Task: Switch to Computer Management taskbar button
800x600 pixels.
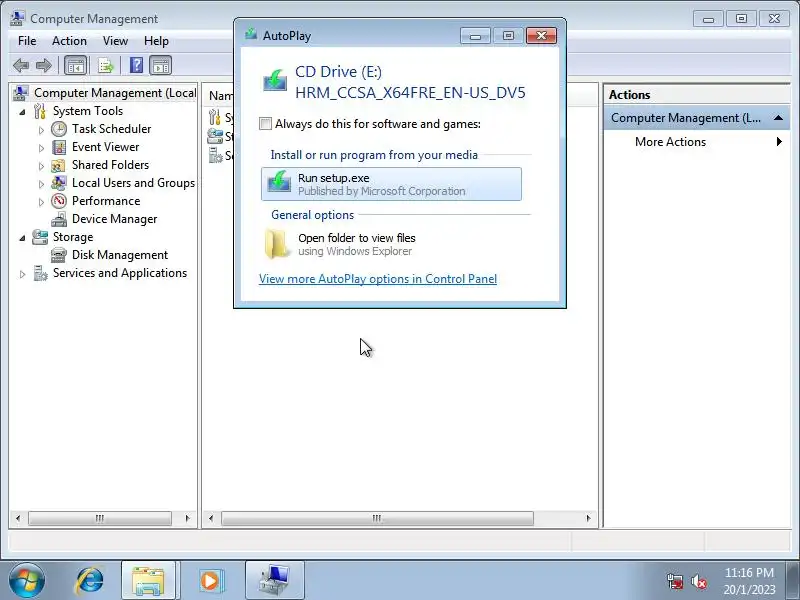Action: pyautogui.click(x=274, y=581)
